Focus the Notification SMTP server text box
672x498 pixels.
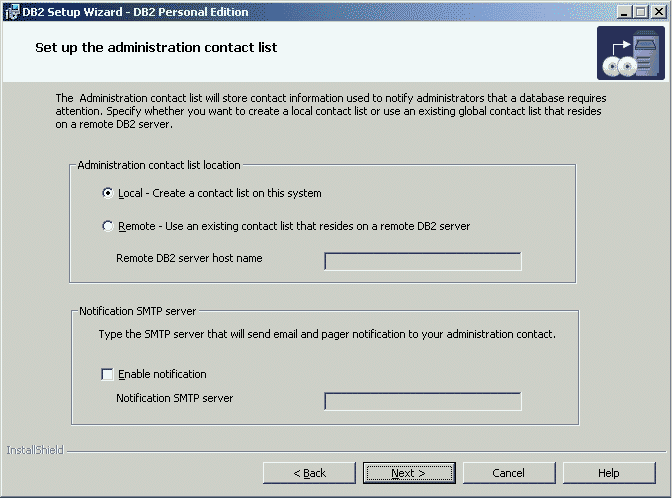click(x=422, y=401)
